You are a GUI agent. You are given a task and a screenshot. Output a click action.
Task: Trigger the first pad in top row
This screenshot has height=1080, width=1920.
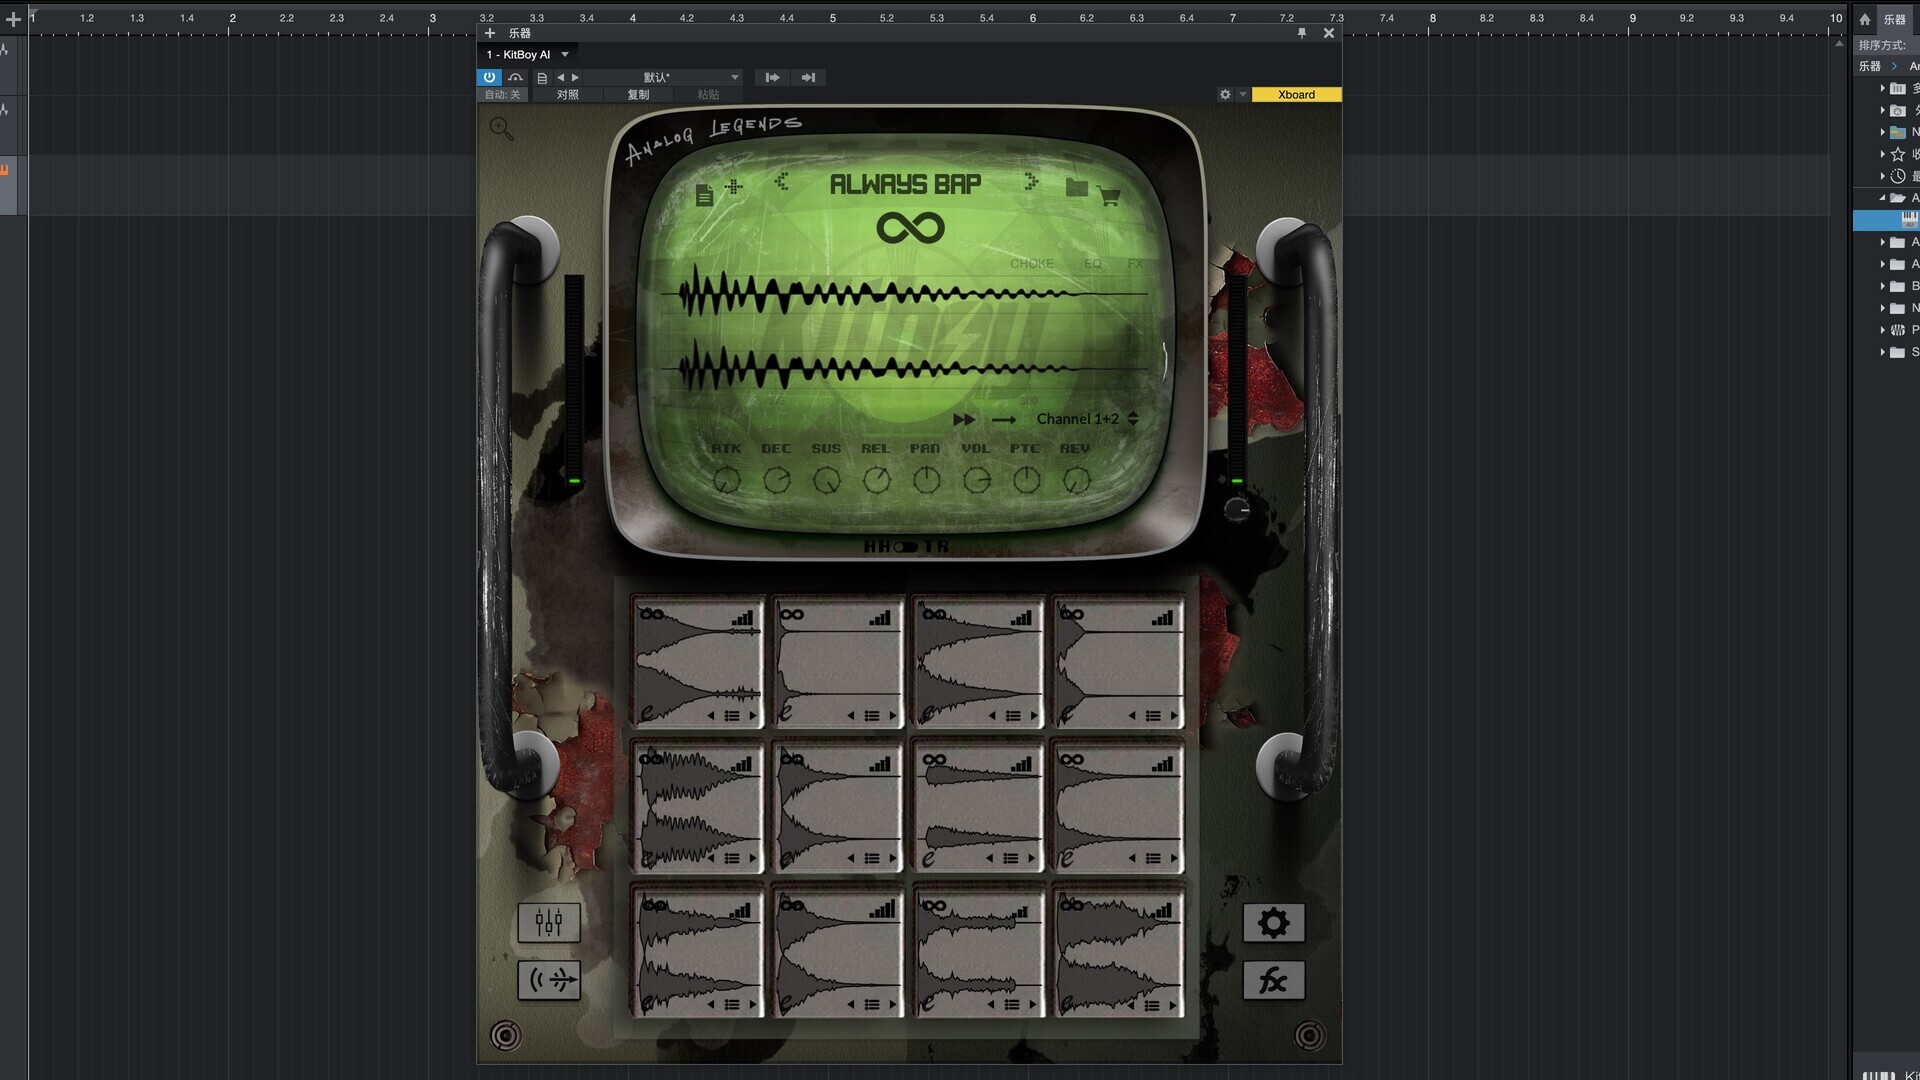click(697, 662)
